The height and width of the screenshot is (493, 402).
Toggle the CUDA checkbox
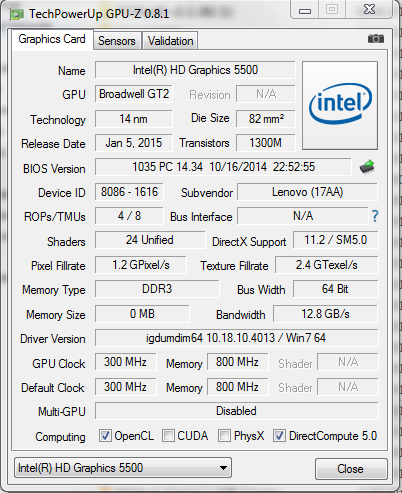click(168, 436)
